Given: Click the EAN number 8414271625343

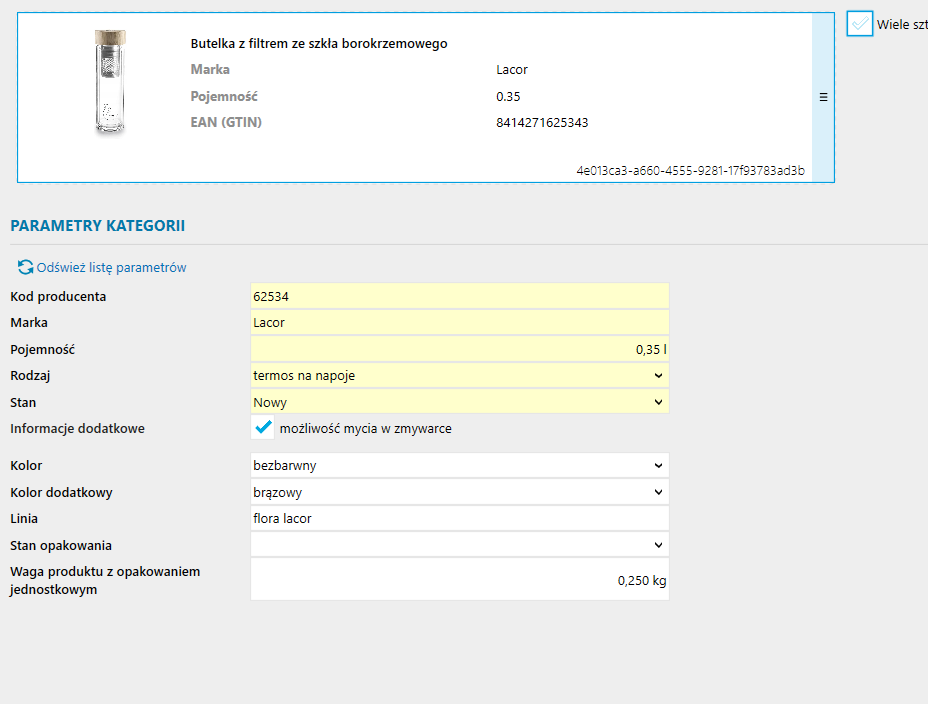Looking at the screenshot, I should tap(542, 123).
